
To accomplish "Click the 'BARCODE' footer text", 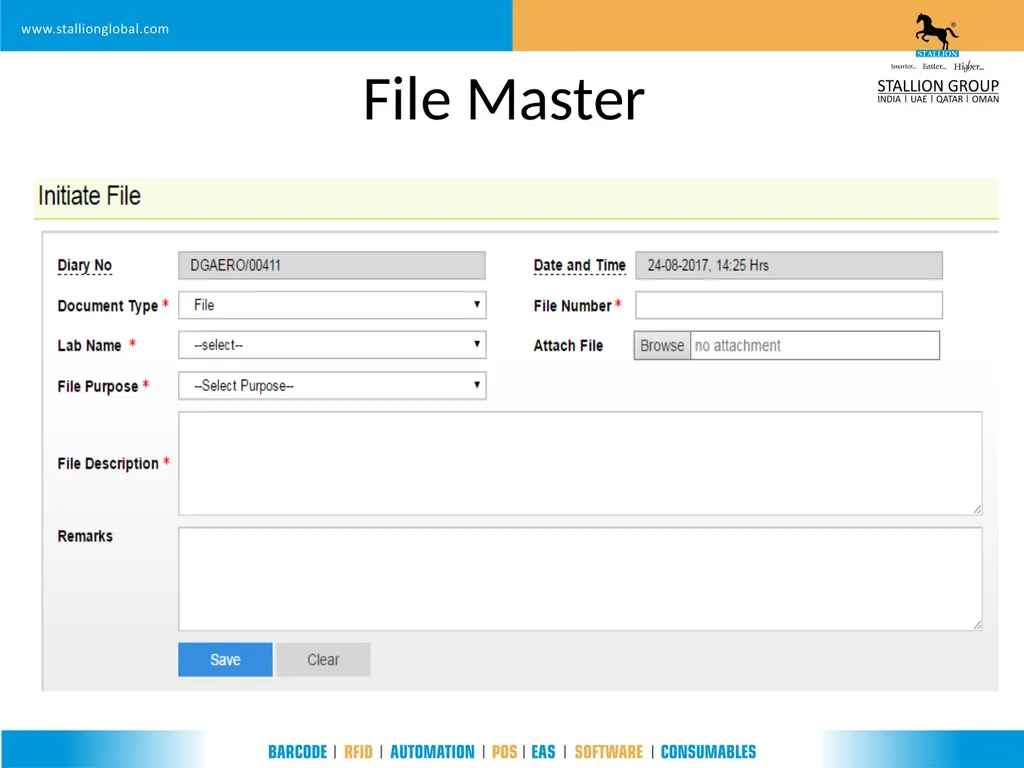I will [x=297, y=752].
